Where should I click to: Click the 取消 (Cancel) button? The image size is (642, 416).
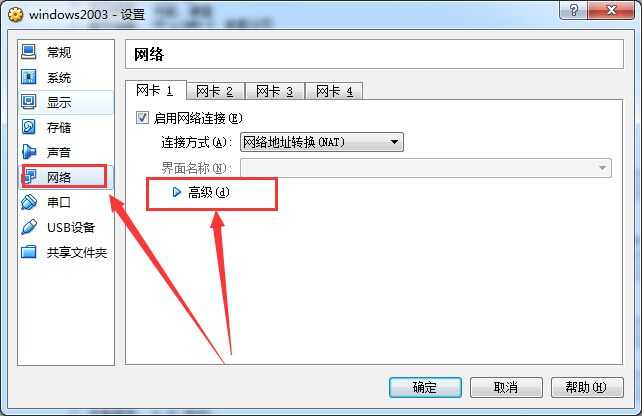(x=506, y=387)
